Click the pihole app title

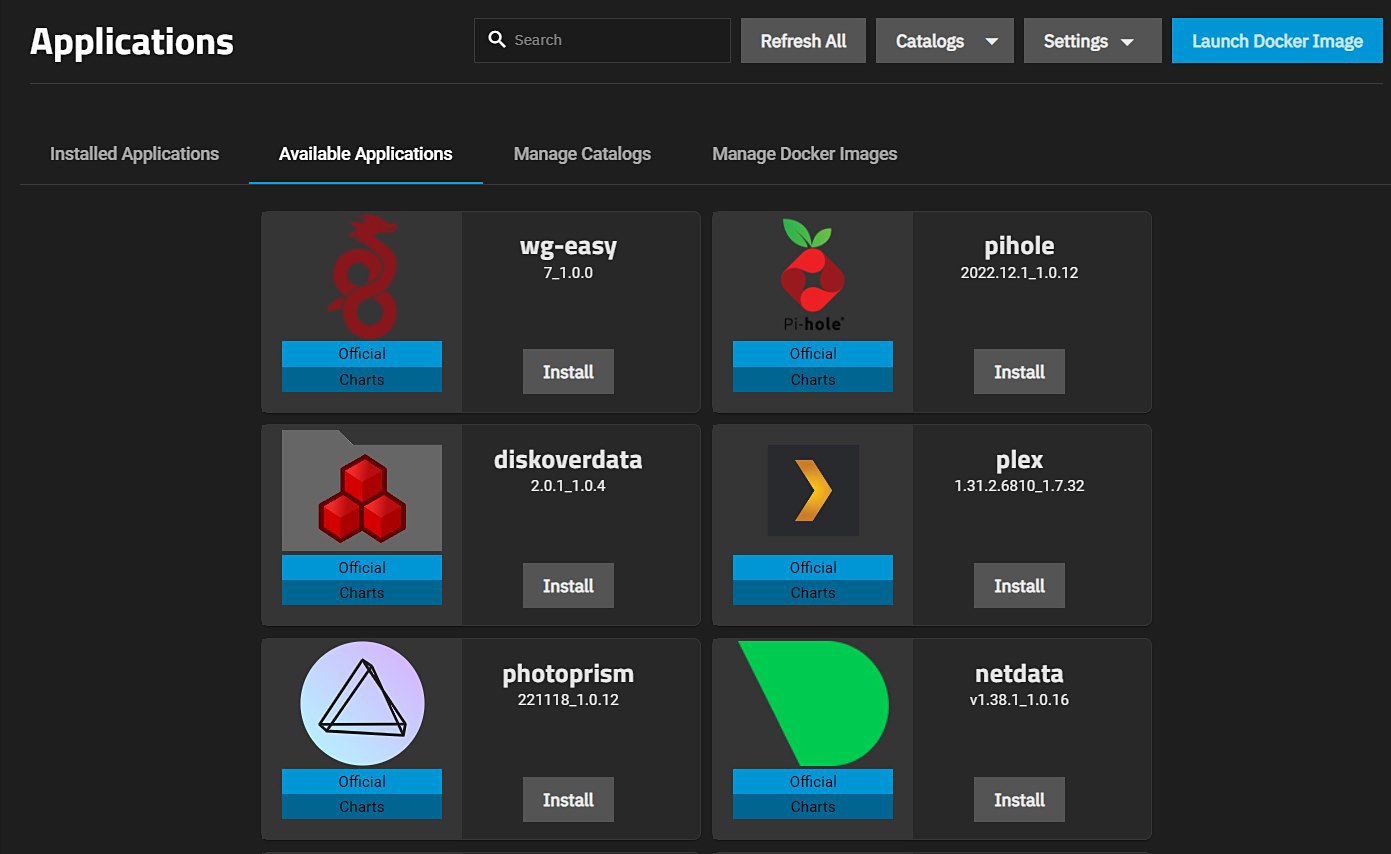tap(1019, 246)
